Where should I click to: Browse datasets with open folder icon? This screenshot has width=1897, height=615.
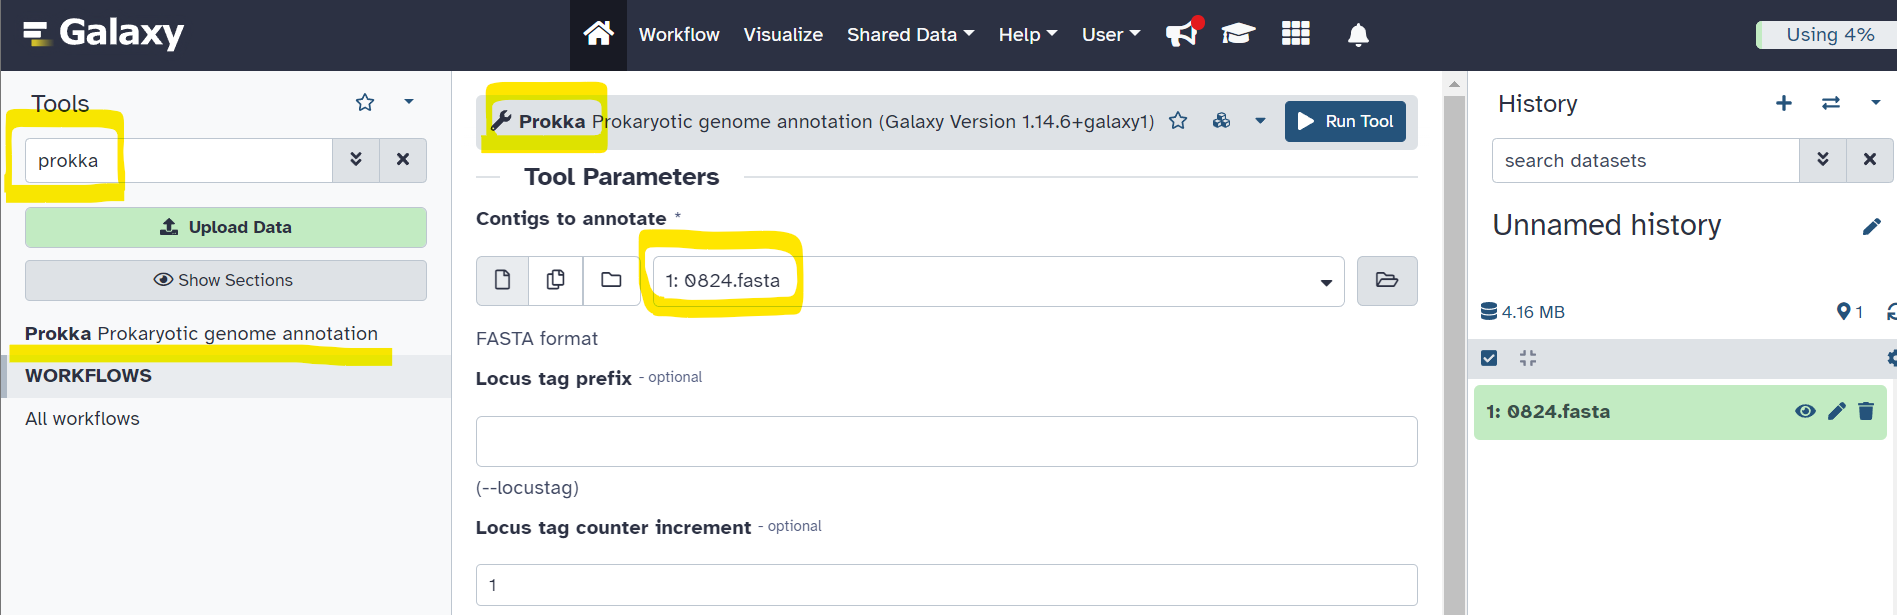coord(1387,280)
